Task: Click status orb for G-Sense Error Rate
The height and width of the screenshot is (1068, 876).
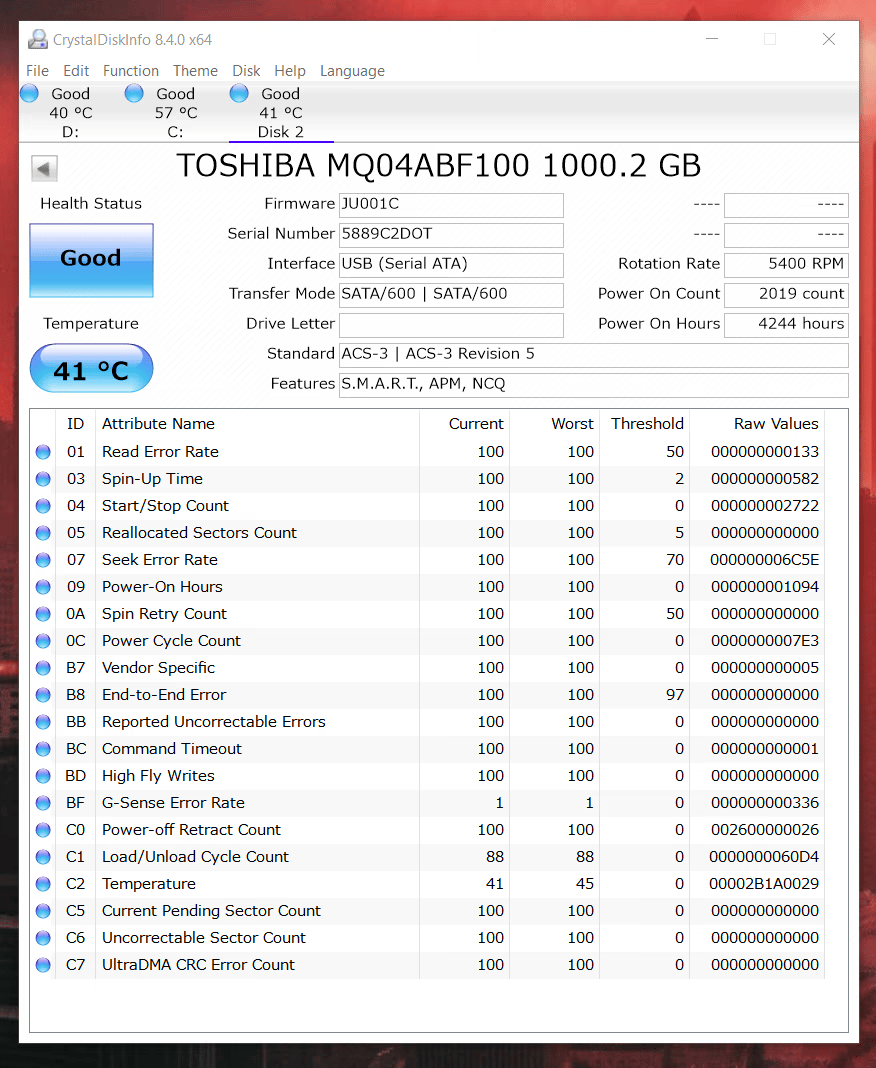Action: (x=43, y=803)
